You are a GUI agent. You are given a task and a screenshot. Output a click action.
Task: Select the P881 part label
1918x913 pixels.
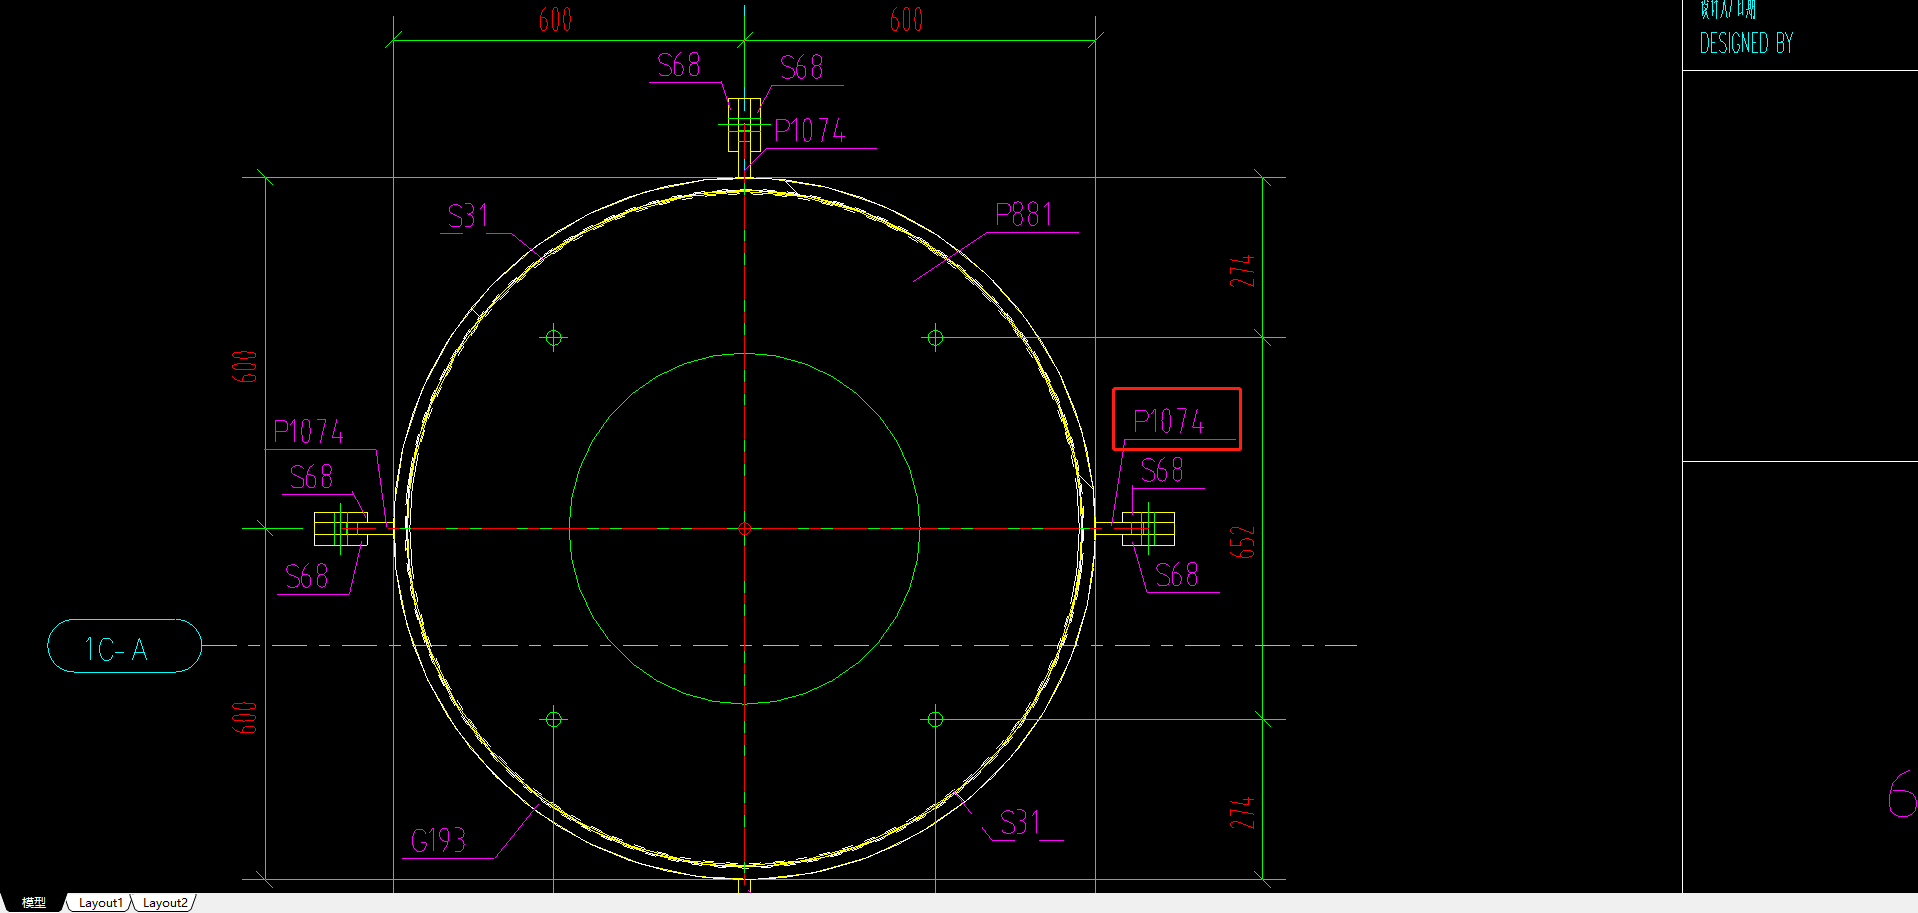click(x=1024, y=214)
